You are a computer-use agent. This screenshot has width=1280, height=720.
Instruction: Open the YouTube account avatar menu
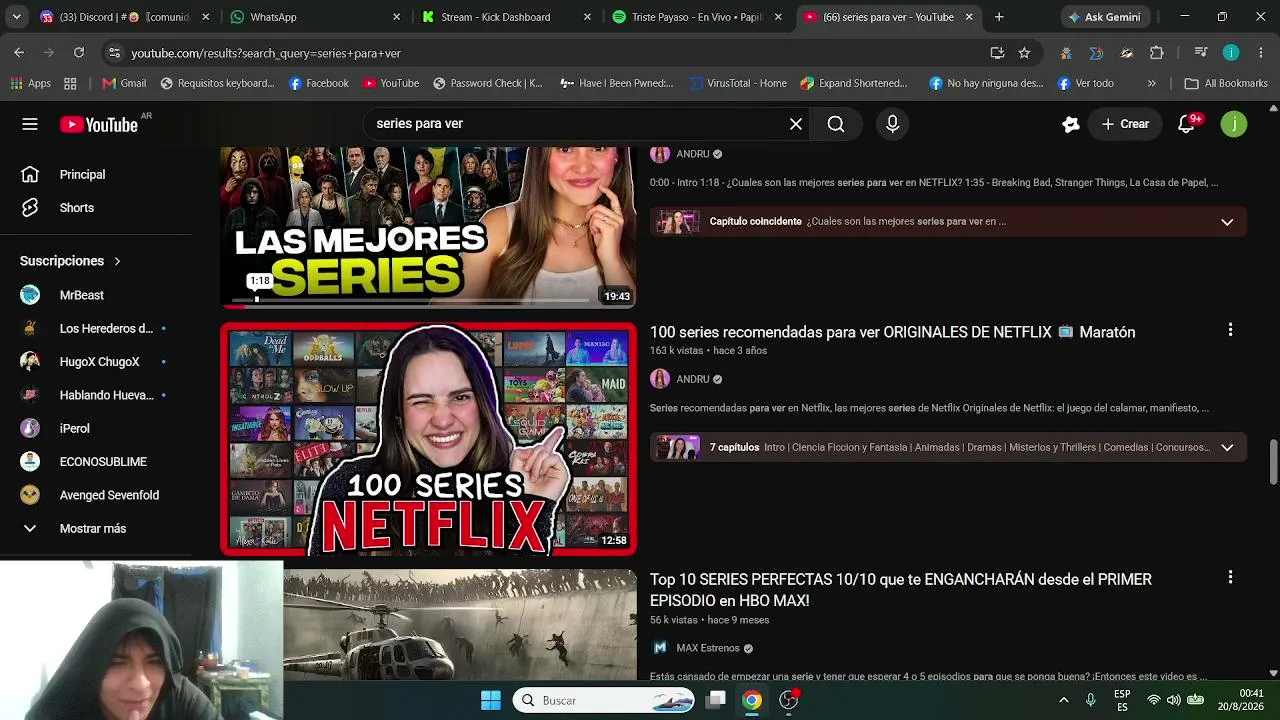click(1234, 124)
